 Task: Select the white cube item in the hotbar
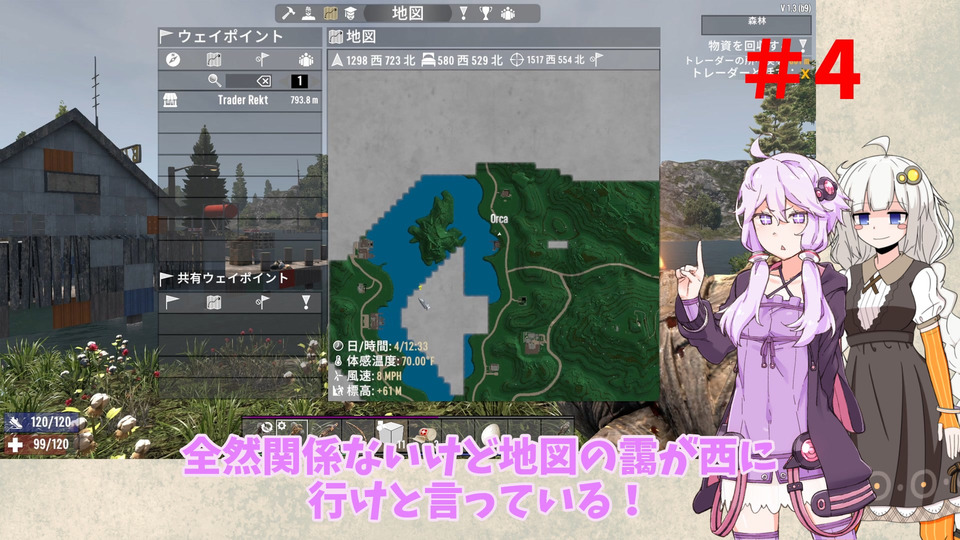click(x=389, y=432)
